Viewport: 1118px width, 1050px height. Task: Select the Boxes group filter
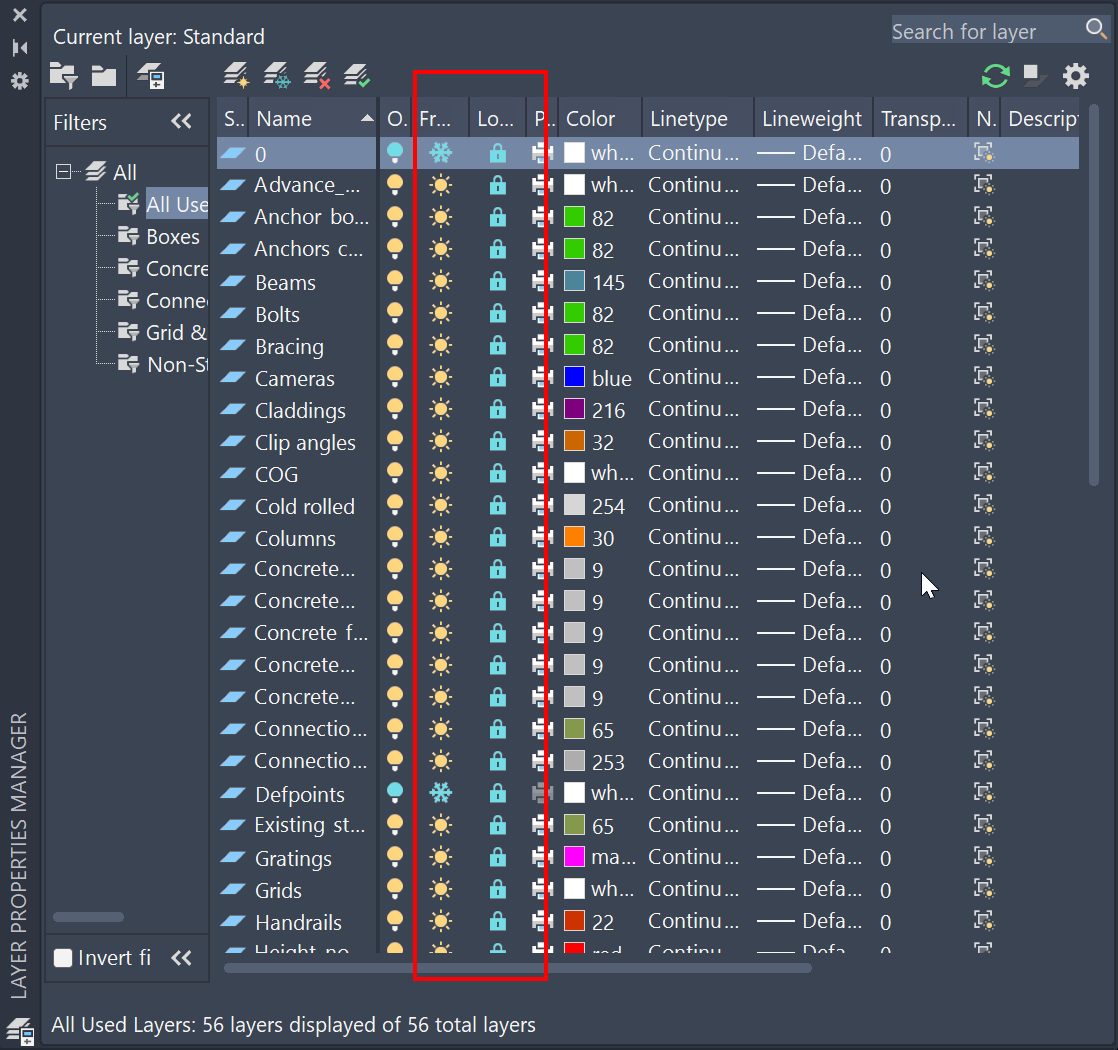[172, 236]
